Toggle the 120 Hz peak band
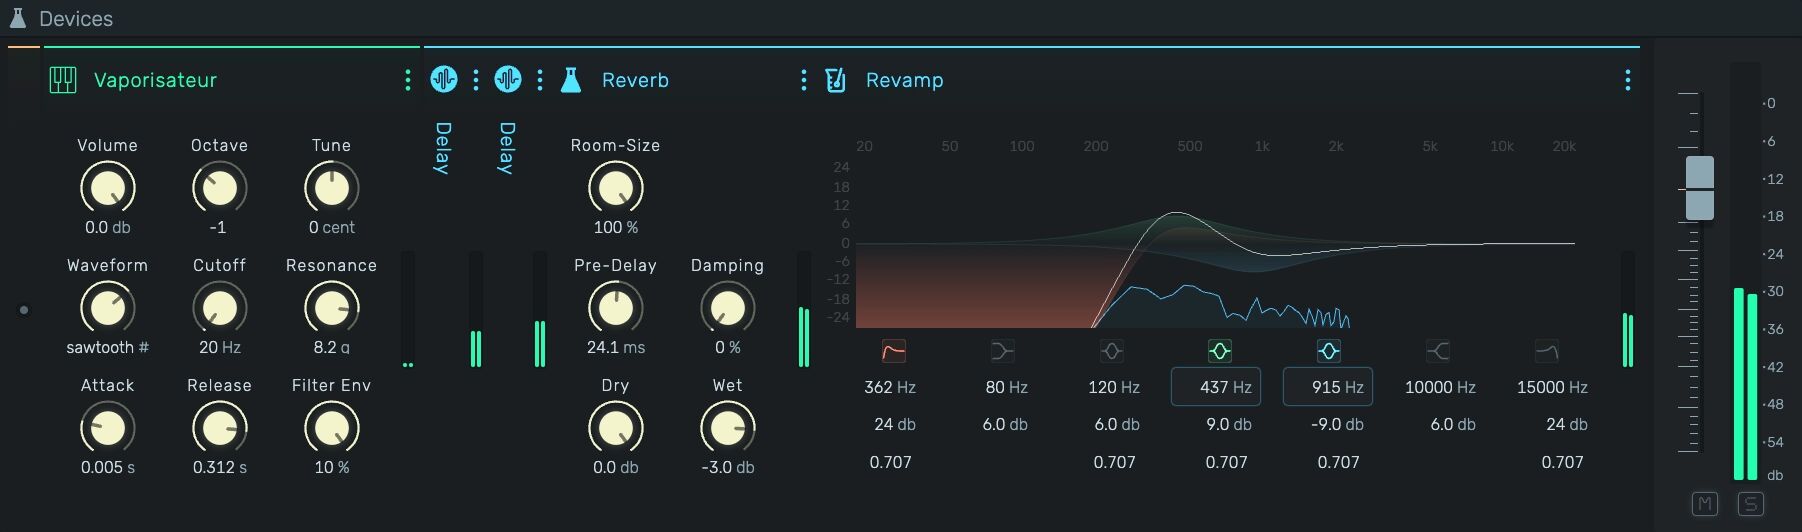This screenshot has height=532, width=1802. [x=1111, y=351]
